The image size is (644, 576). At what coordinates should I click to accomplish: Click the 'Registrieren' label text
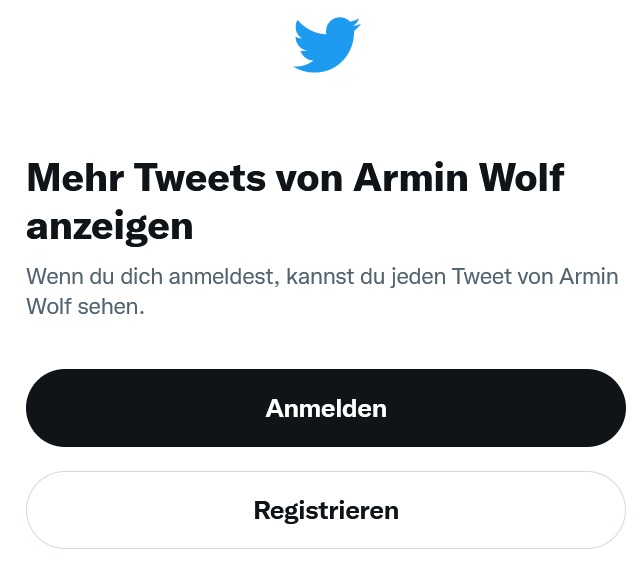(326, 511)
